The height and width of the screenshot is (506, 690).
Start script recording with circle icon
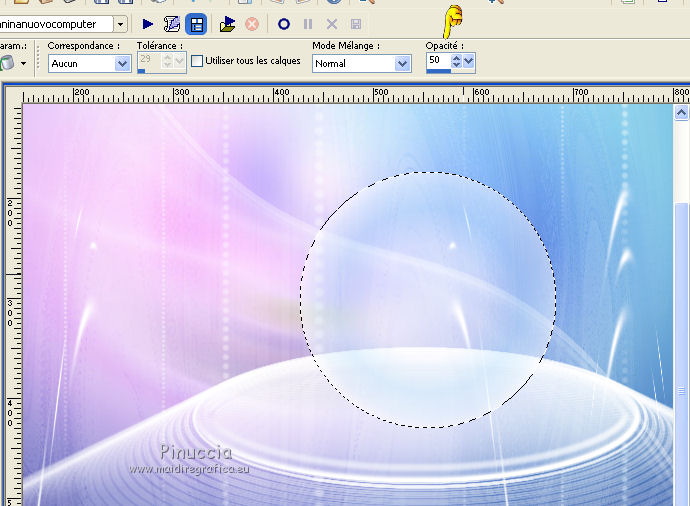pyautogui.click(x=284, y=24)
